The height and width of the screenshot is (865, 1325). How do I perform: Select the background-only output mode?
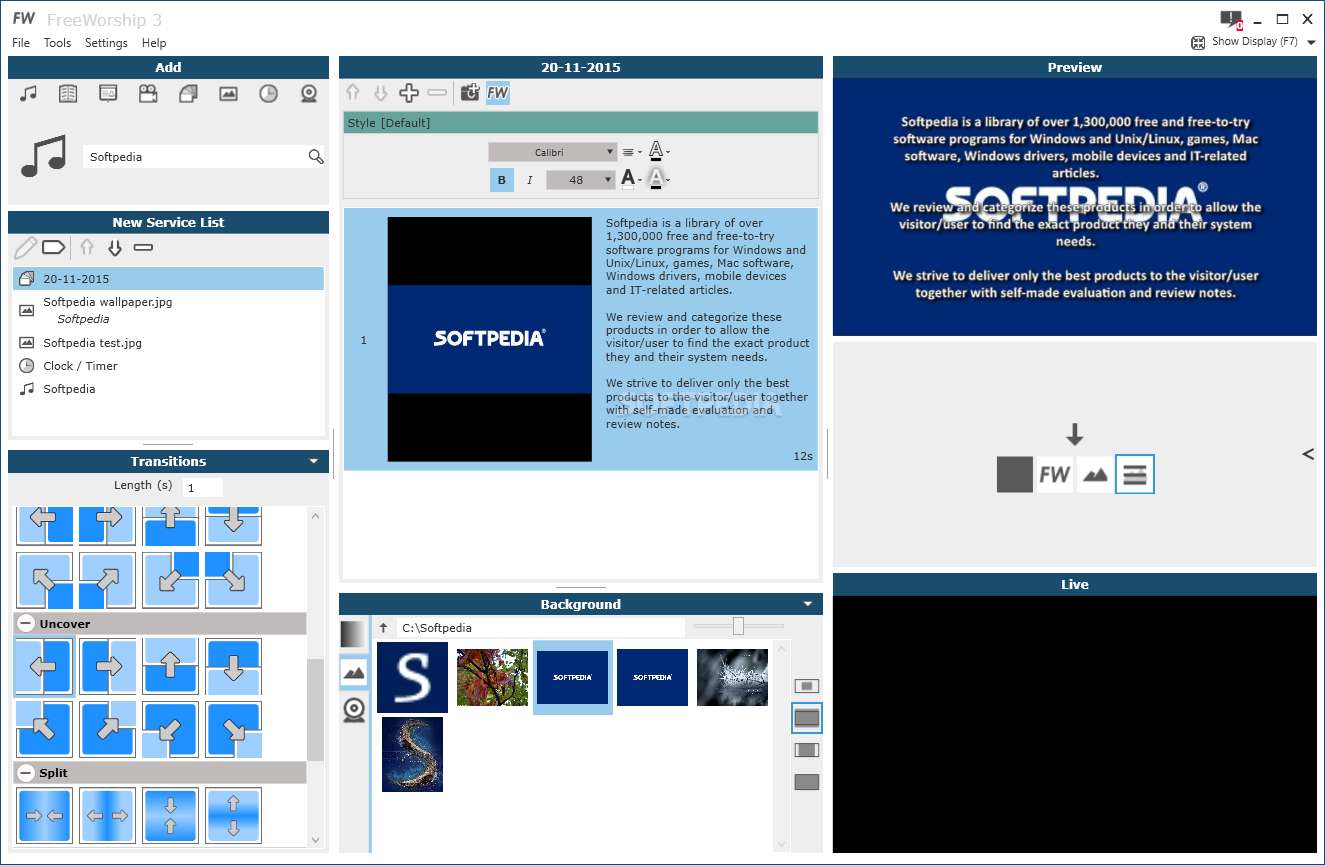point(1095,474)
